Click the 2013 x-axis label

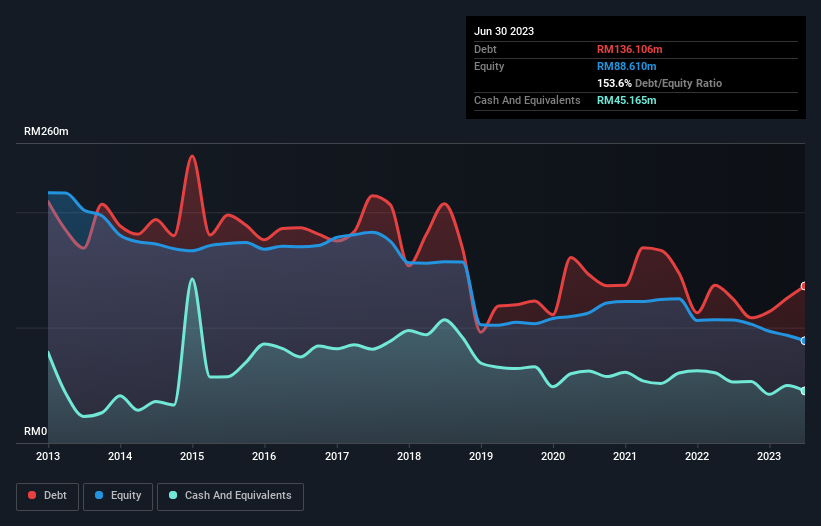[48, 456]
